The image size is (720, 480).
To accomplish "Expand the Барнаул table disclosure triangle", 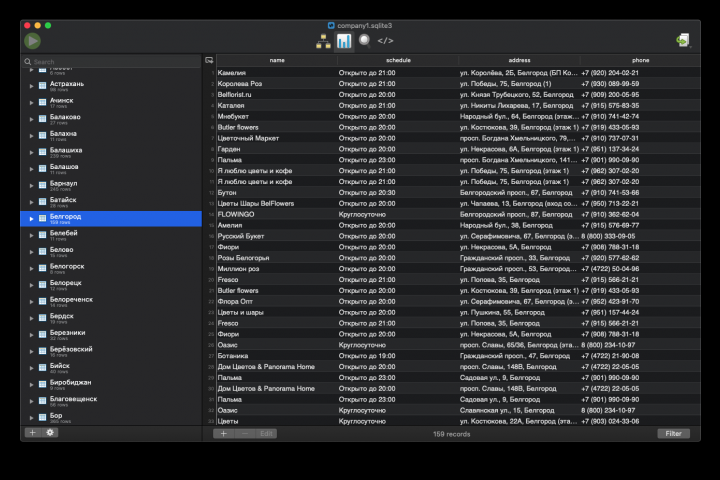I will coord(31,186).
